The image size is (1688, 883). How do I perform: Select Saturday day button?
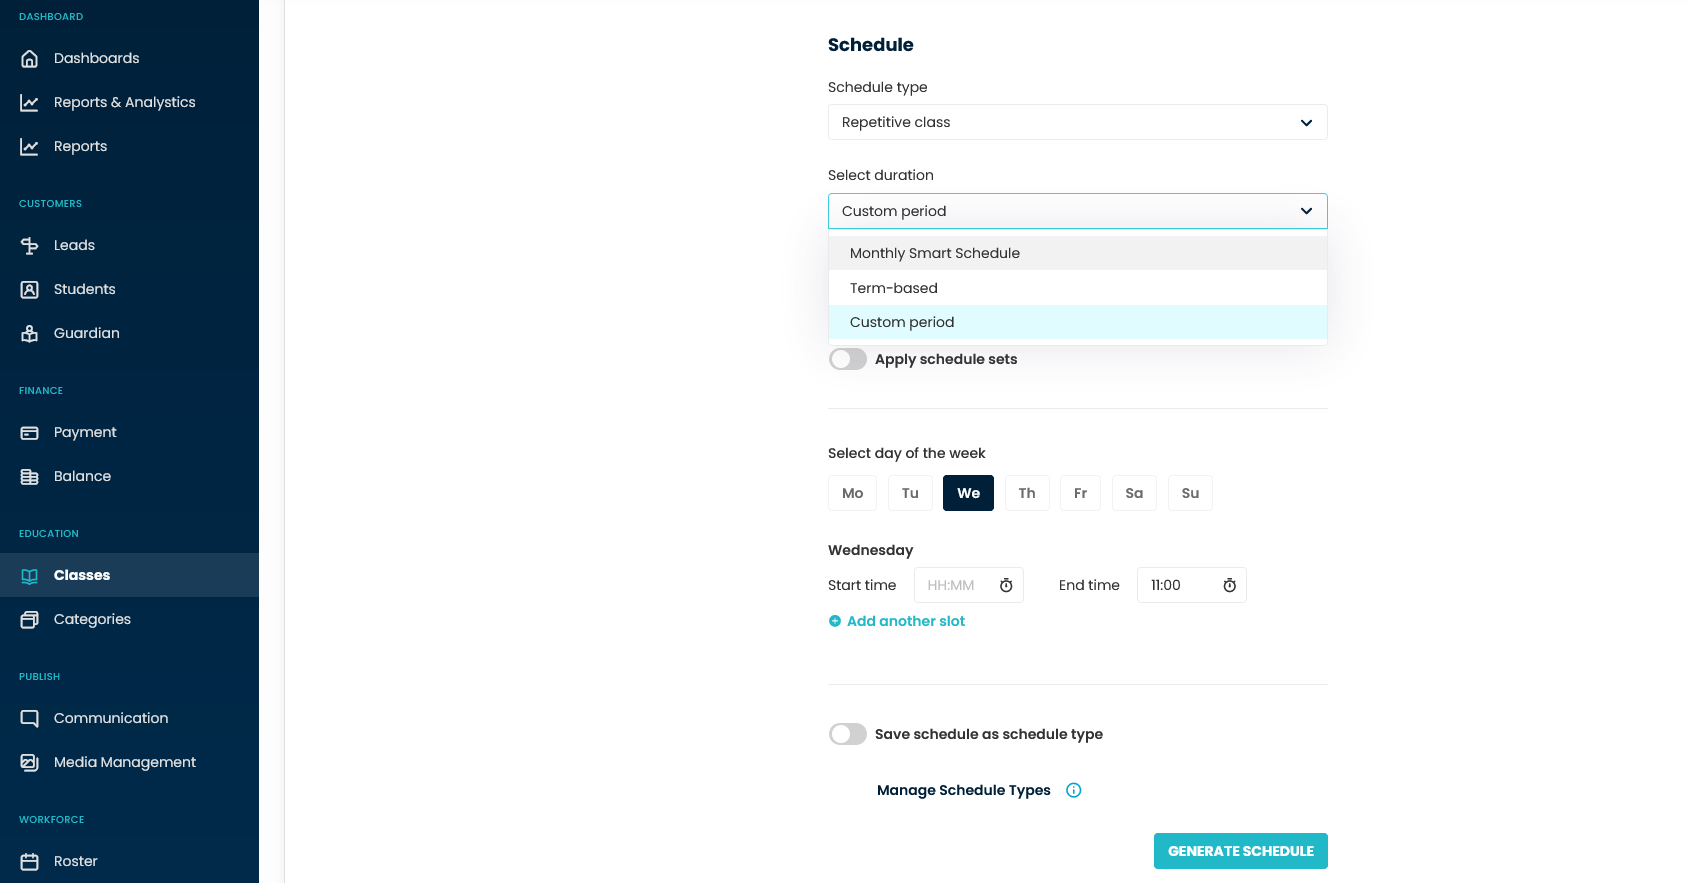coord(1134,493)
